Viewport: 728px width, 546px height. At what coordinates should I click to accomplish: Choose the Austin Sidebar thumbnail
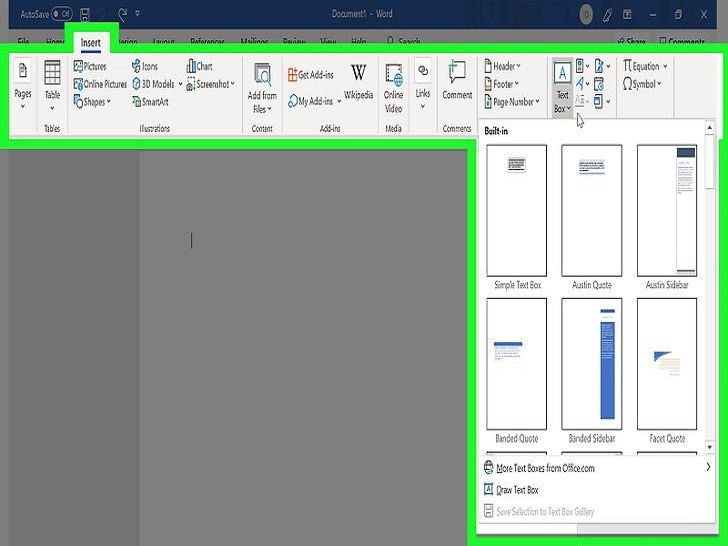coord(667,210)
